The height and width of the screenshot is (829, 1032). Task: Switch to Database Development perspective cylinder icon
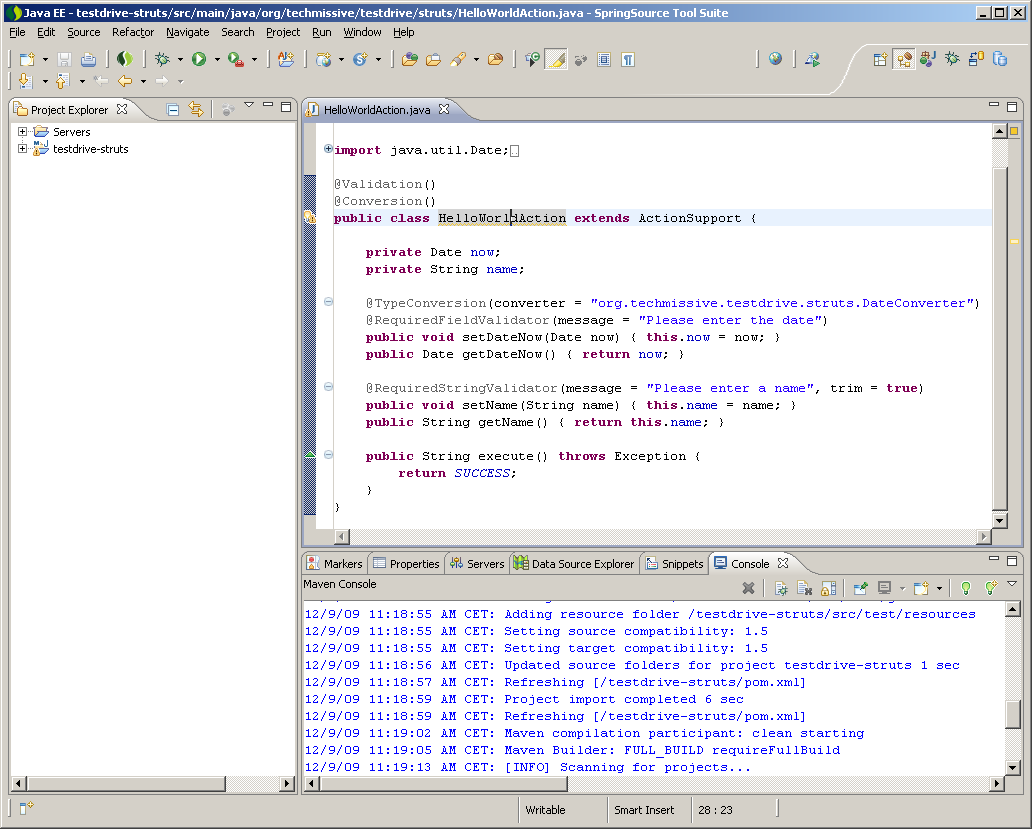coord(1000,59)
